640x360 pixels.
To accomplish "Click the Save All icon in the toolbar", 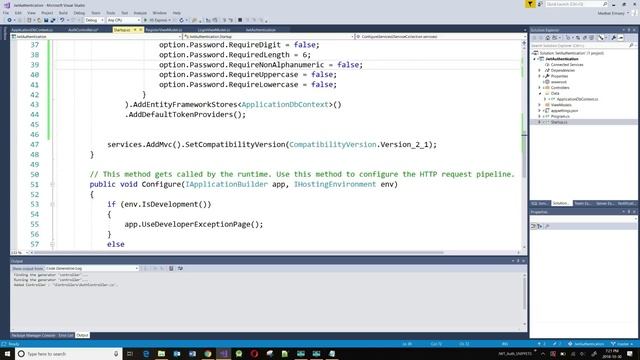I will [53, 20].
